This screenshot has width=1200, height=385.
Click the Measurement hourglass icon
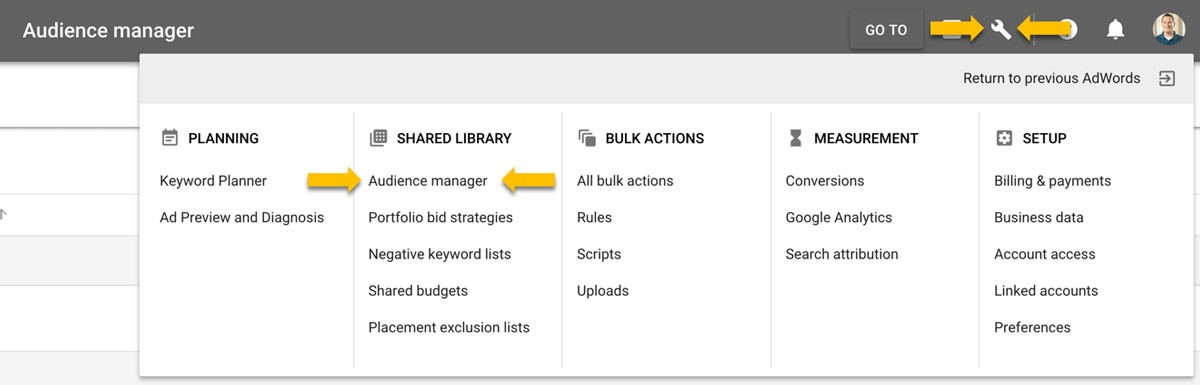[796, 138]
